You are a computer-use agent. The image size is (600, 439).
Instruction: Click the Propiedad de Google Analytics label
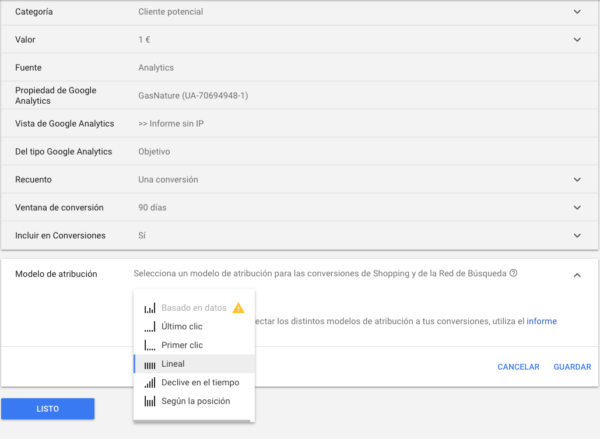(x=56, y=96)
